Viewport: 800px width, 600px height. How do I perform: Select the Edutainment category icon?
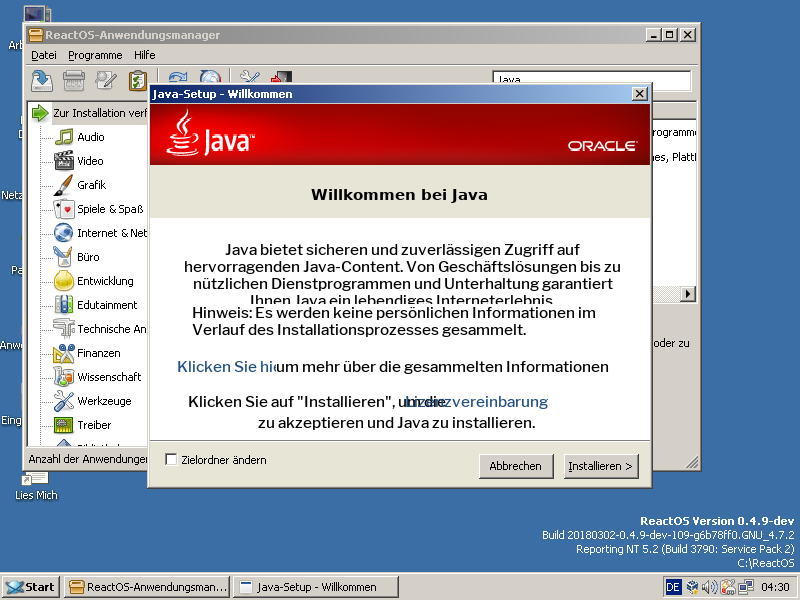(64, 305)
